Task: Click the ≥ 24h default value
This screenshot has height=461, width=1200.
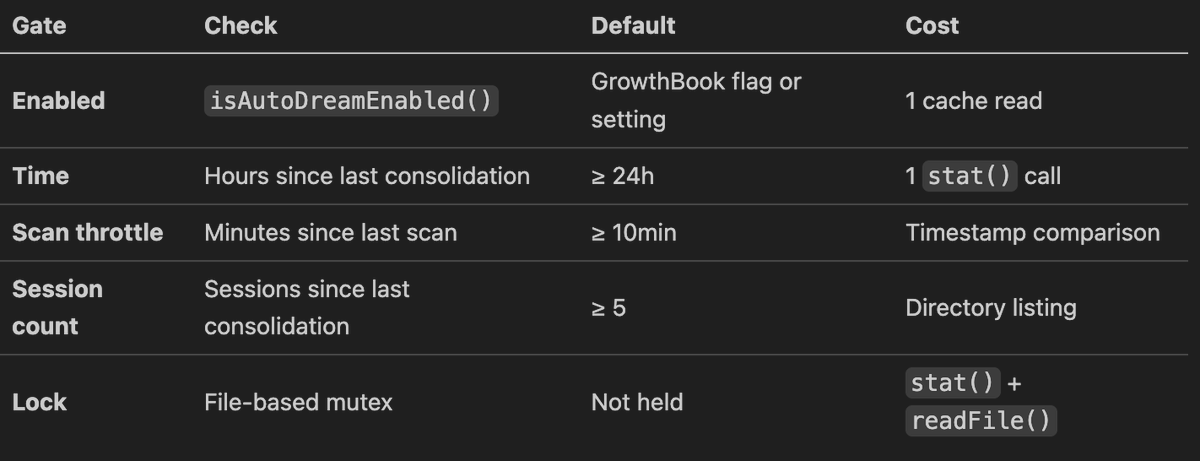Action: [x=622, y=176]
